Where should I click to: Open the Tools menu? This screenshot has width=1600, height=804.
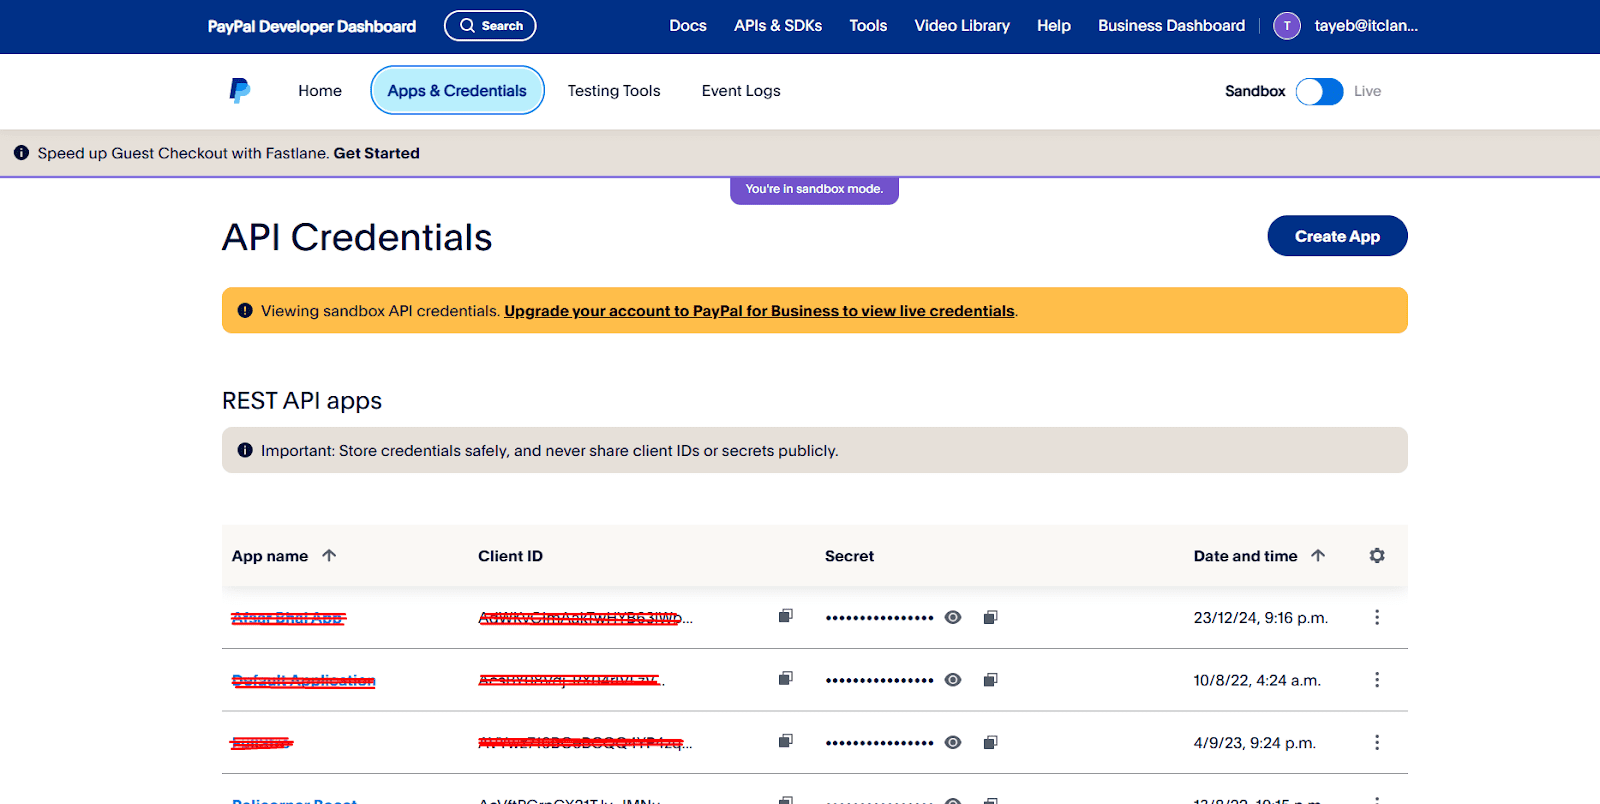coord(868,26)
